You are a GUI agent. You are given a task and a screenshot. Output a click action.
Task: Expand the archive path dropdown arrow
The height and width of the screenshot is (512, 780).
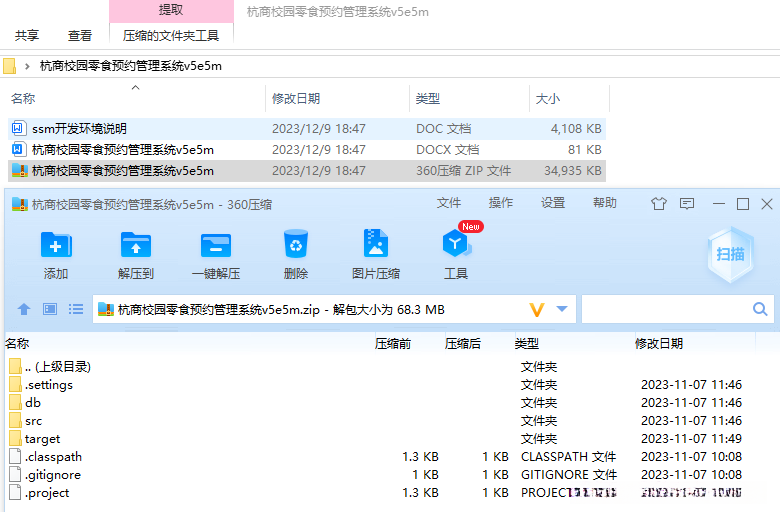[x=562, y=309]
